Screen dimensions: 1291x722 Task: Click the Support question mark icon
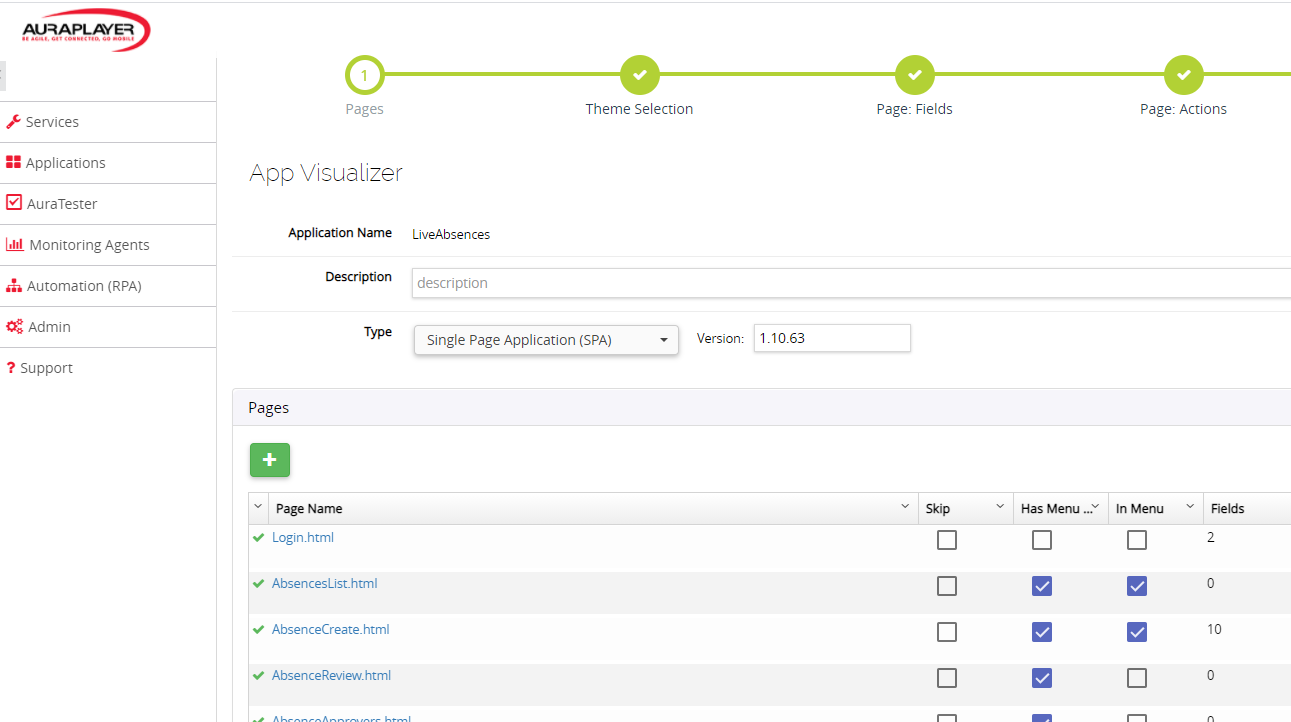10,368
